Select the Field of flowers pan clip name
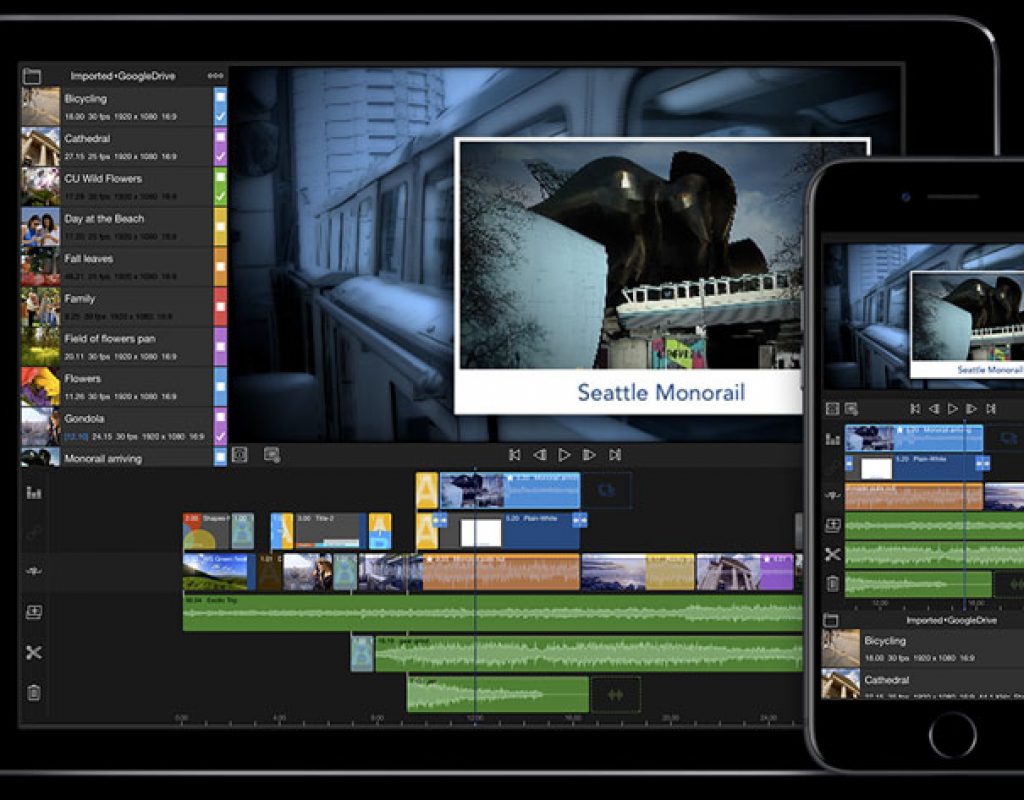Viewport: 1024px width, 800px height. [110, 338]
